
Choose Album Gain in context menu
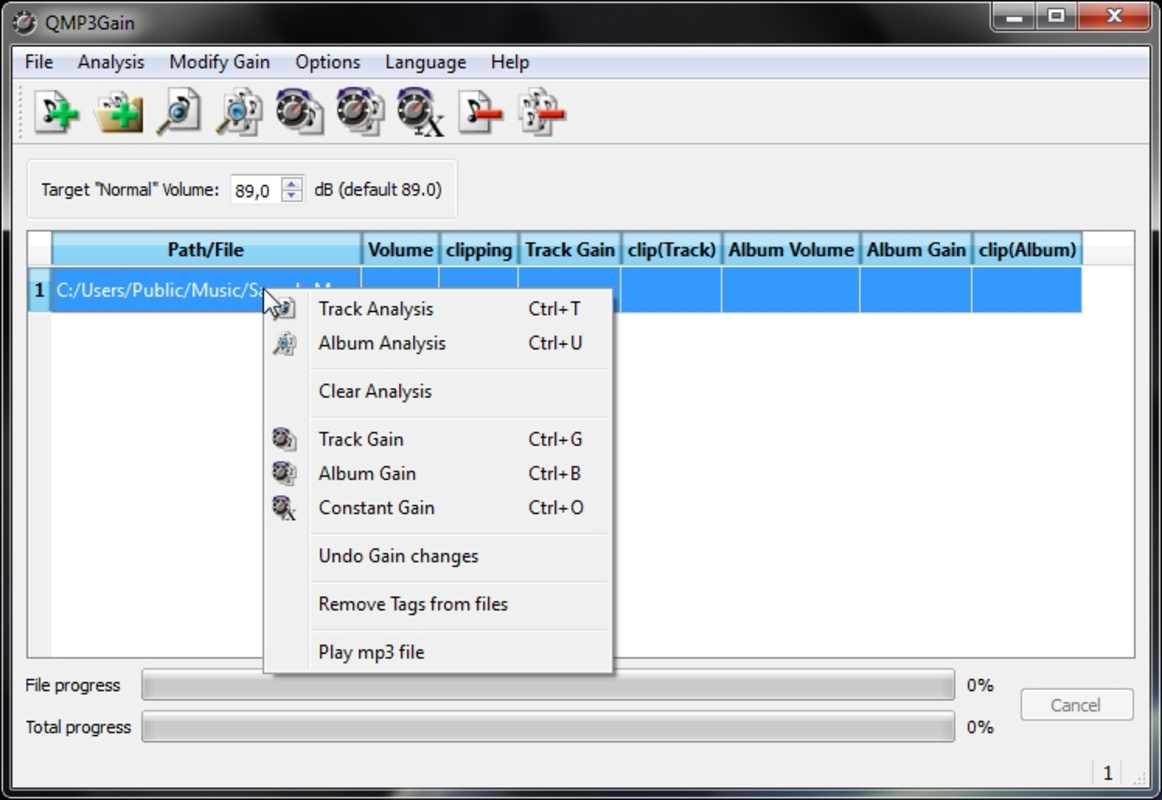(x=438, y=473)
